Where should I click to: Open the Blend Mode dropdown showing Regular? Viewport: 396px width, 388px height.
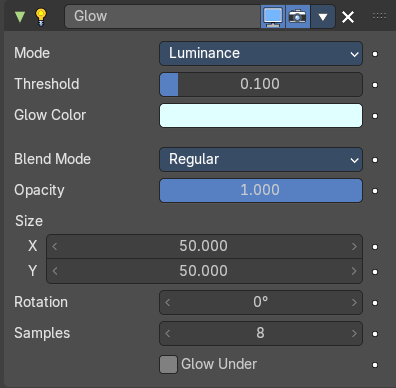[x=261, y=159]
